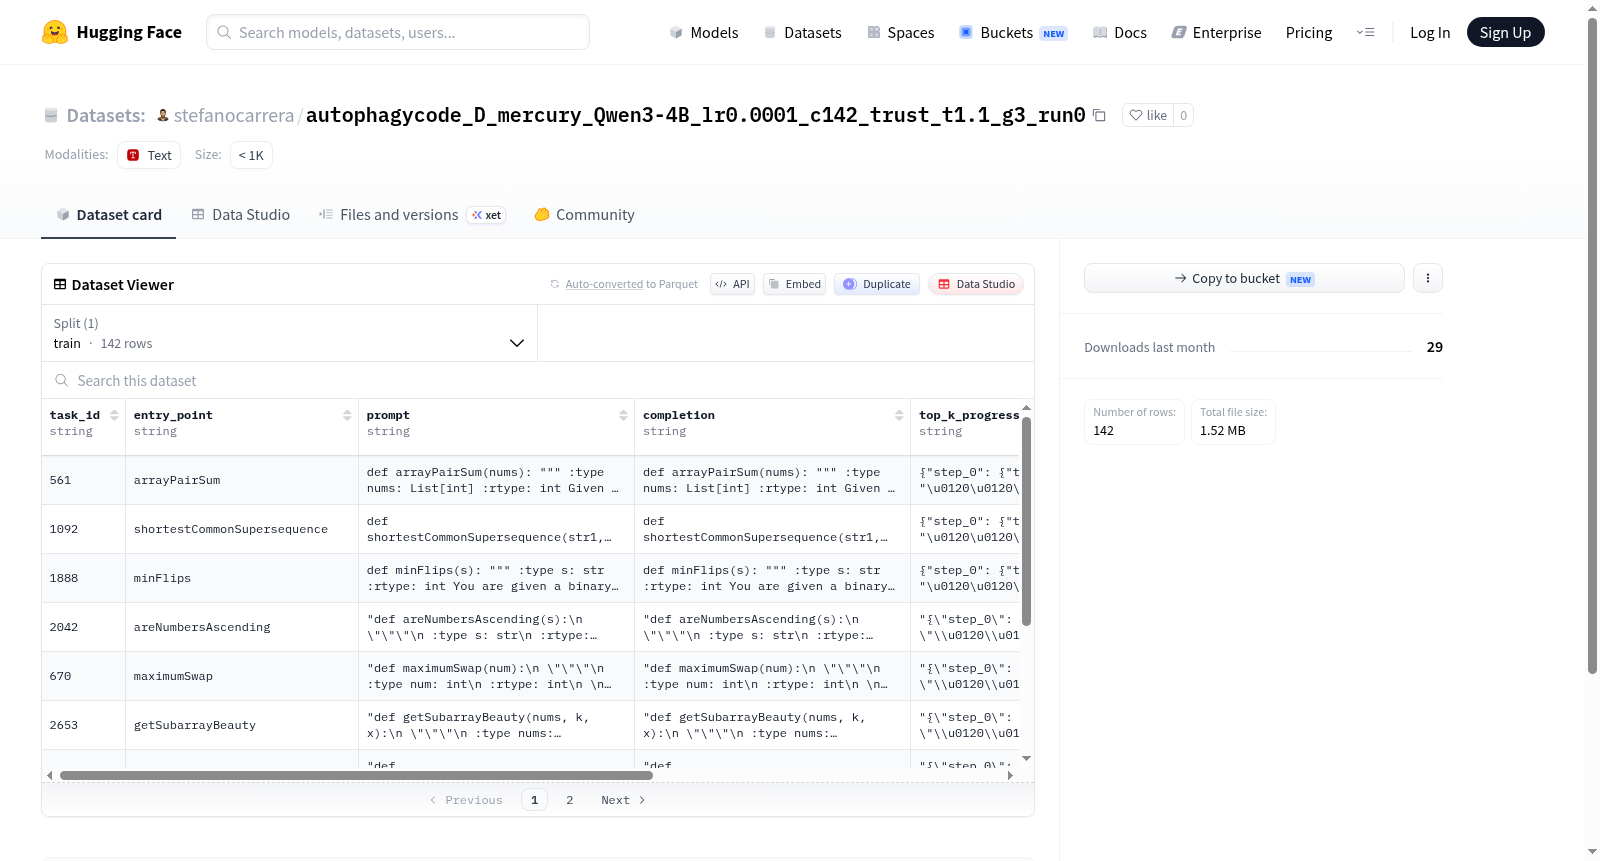Screen dimensions: 1600x861
Task: Click the Sign Up button
Action: pyautogui.click(x=1505, y=32)
